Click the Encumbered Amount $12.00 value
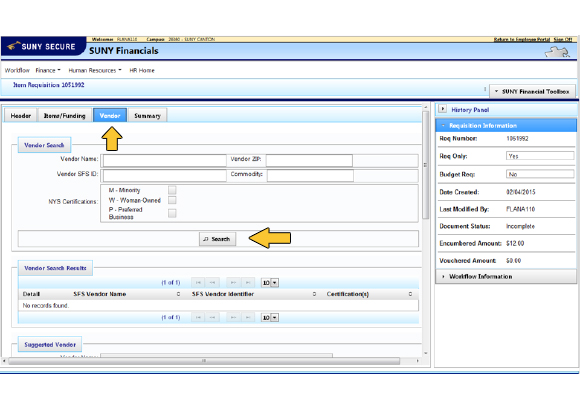 515,243
